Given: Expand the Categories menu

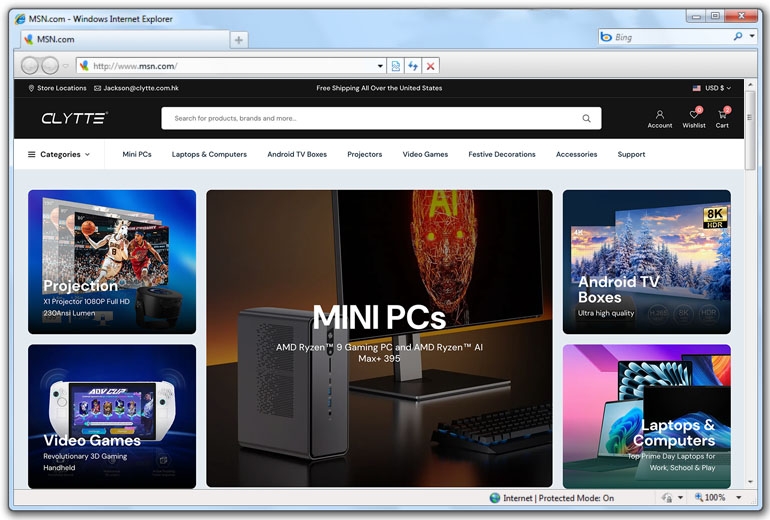Looking at the screenshot, I should click(x=59, y=154).
